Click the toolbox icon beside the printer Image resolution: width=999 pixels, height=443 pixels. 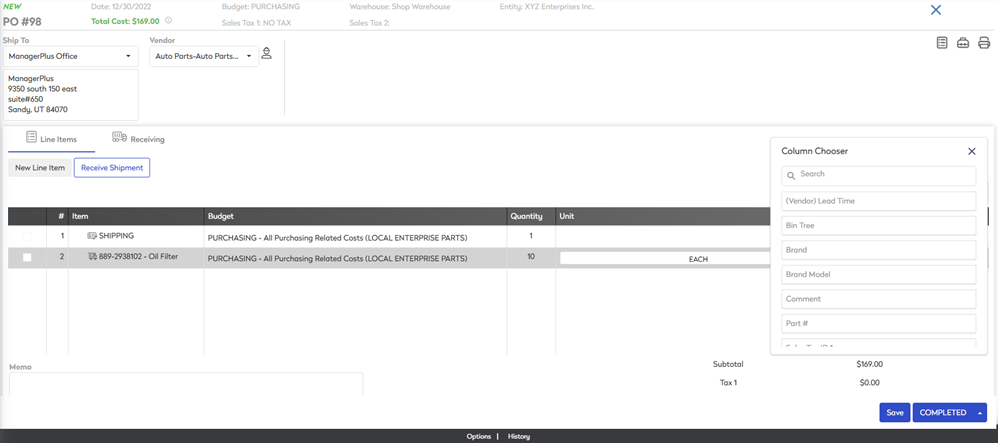pyautogui.click(x=963, y=43)
